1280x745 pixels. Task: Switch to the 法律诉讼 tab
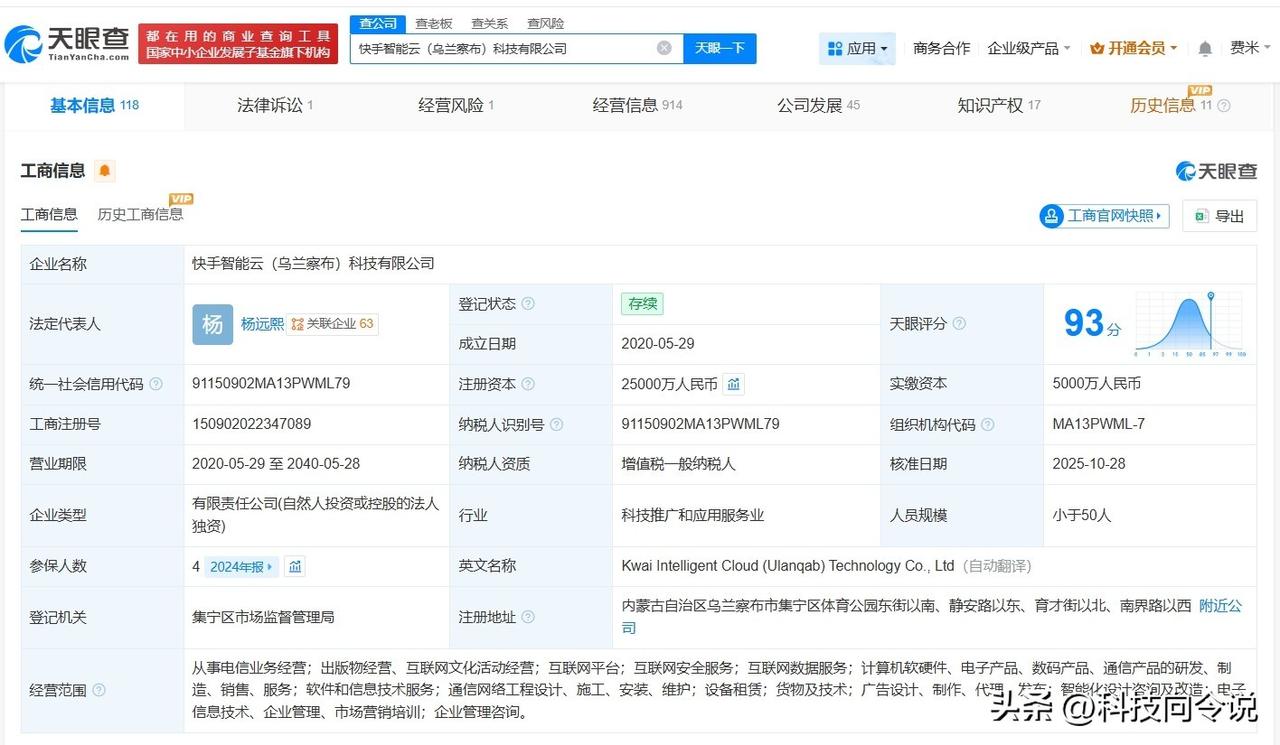(x=275, y=106)
